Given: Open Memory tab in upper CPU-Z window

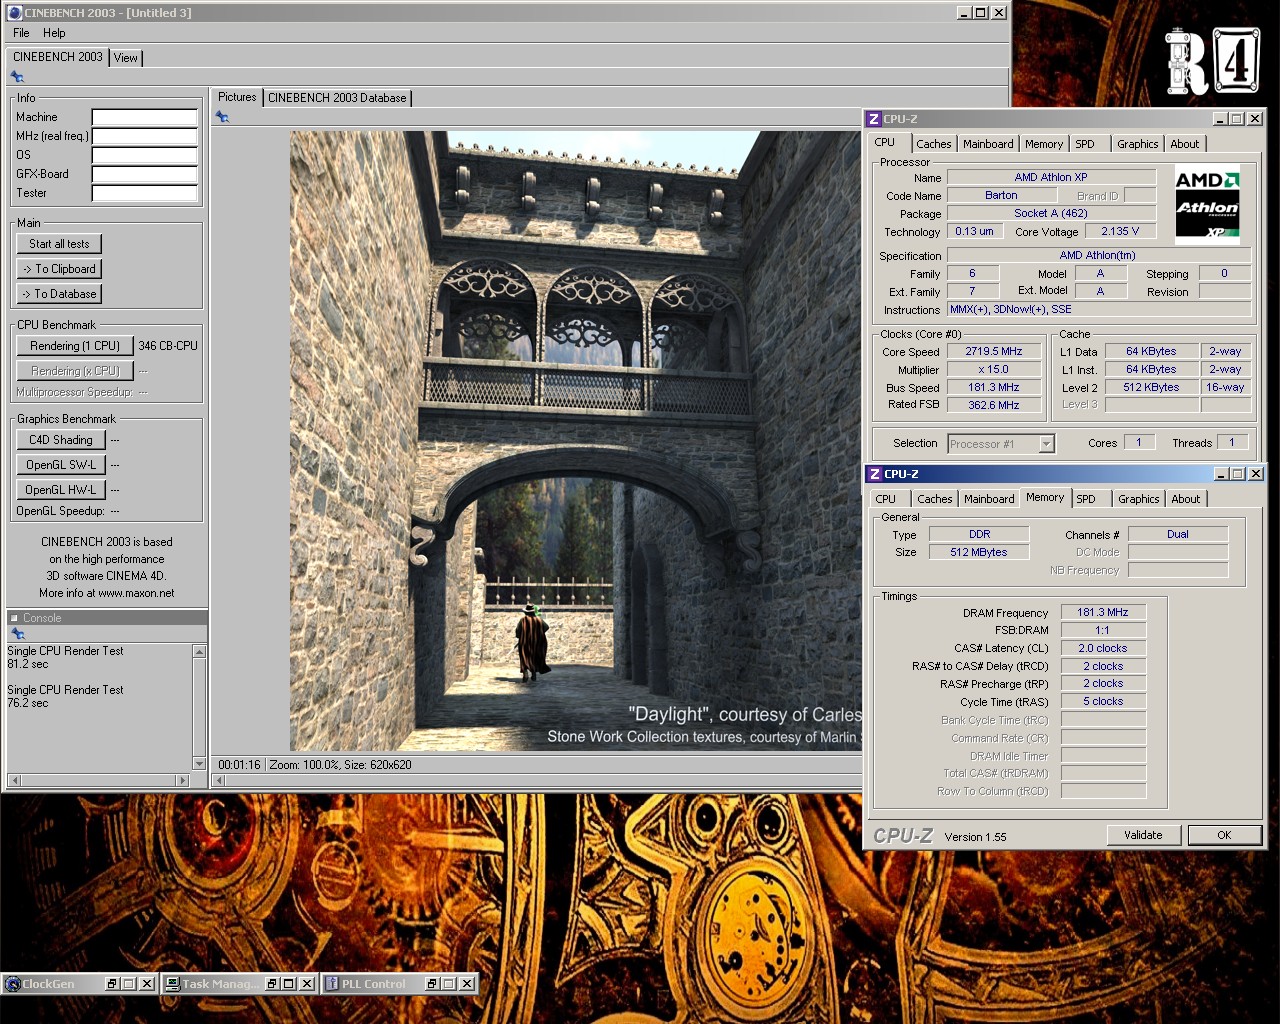Looking at the screenshot, I should pos(1044,144).
